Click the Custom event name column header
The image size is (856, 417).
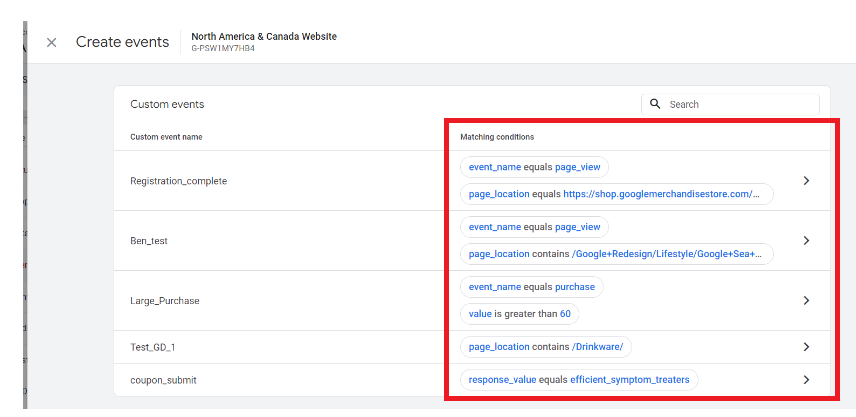(166, 137)
